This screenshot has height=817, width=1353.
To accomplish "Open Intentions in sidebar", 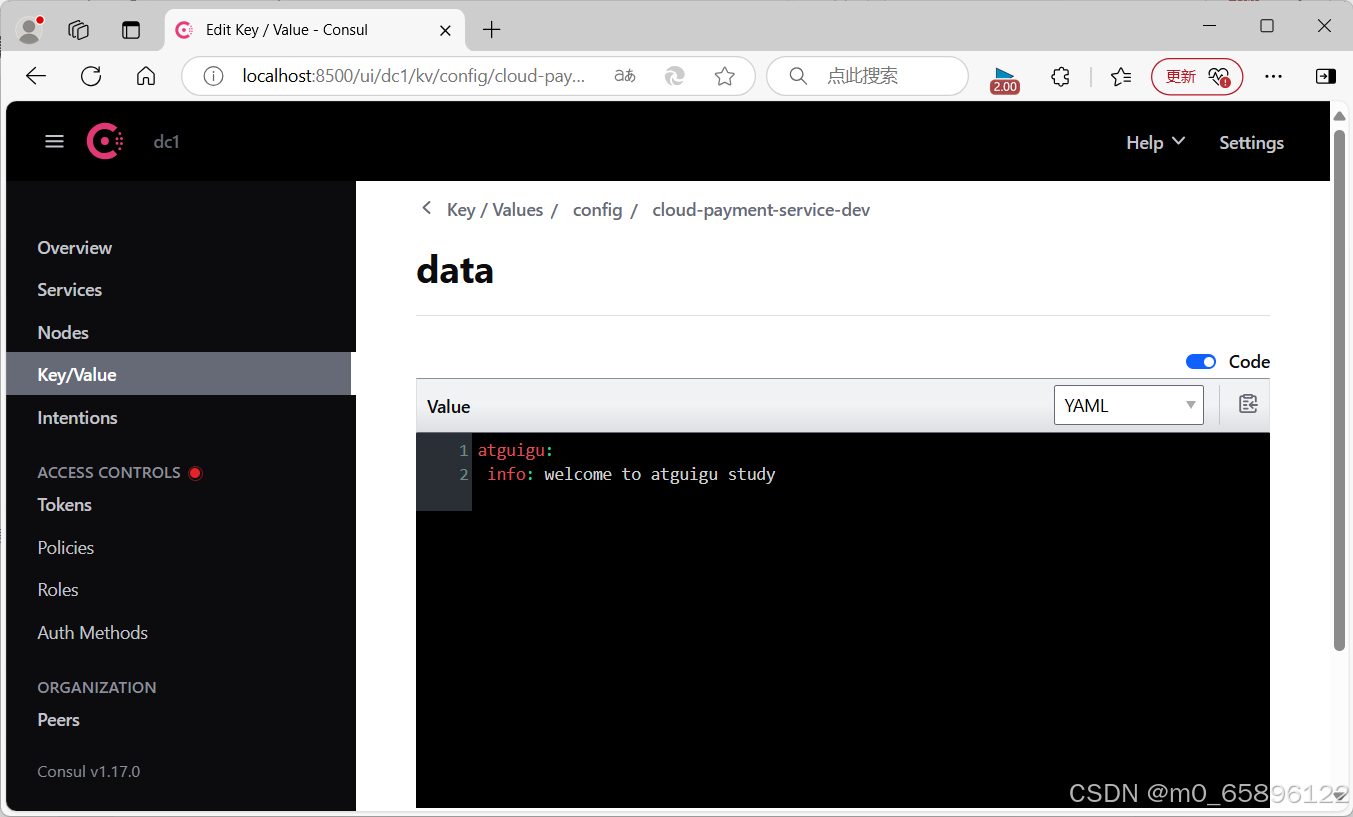I will coord(78,418).
